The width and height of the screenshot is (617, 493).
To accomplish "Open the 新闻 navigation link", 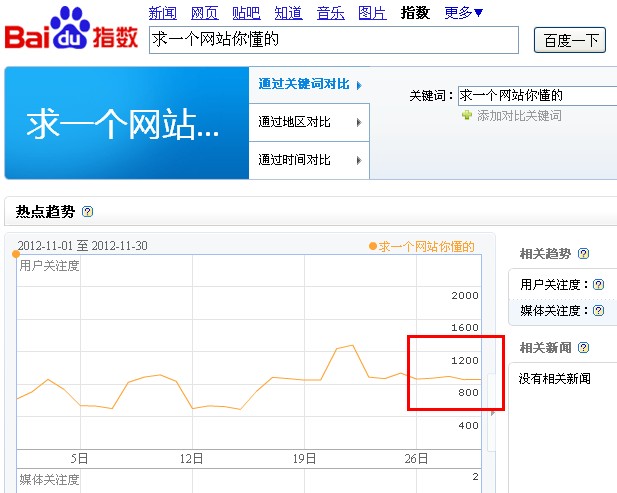I will [x=162, y=13].
